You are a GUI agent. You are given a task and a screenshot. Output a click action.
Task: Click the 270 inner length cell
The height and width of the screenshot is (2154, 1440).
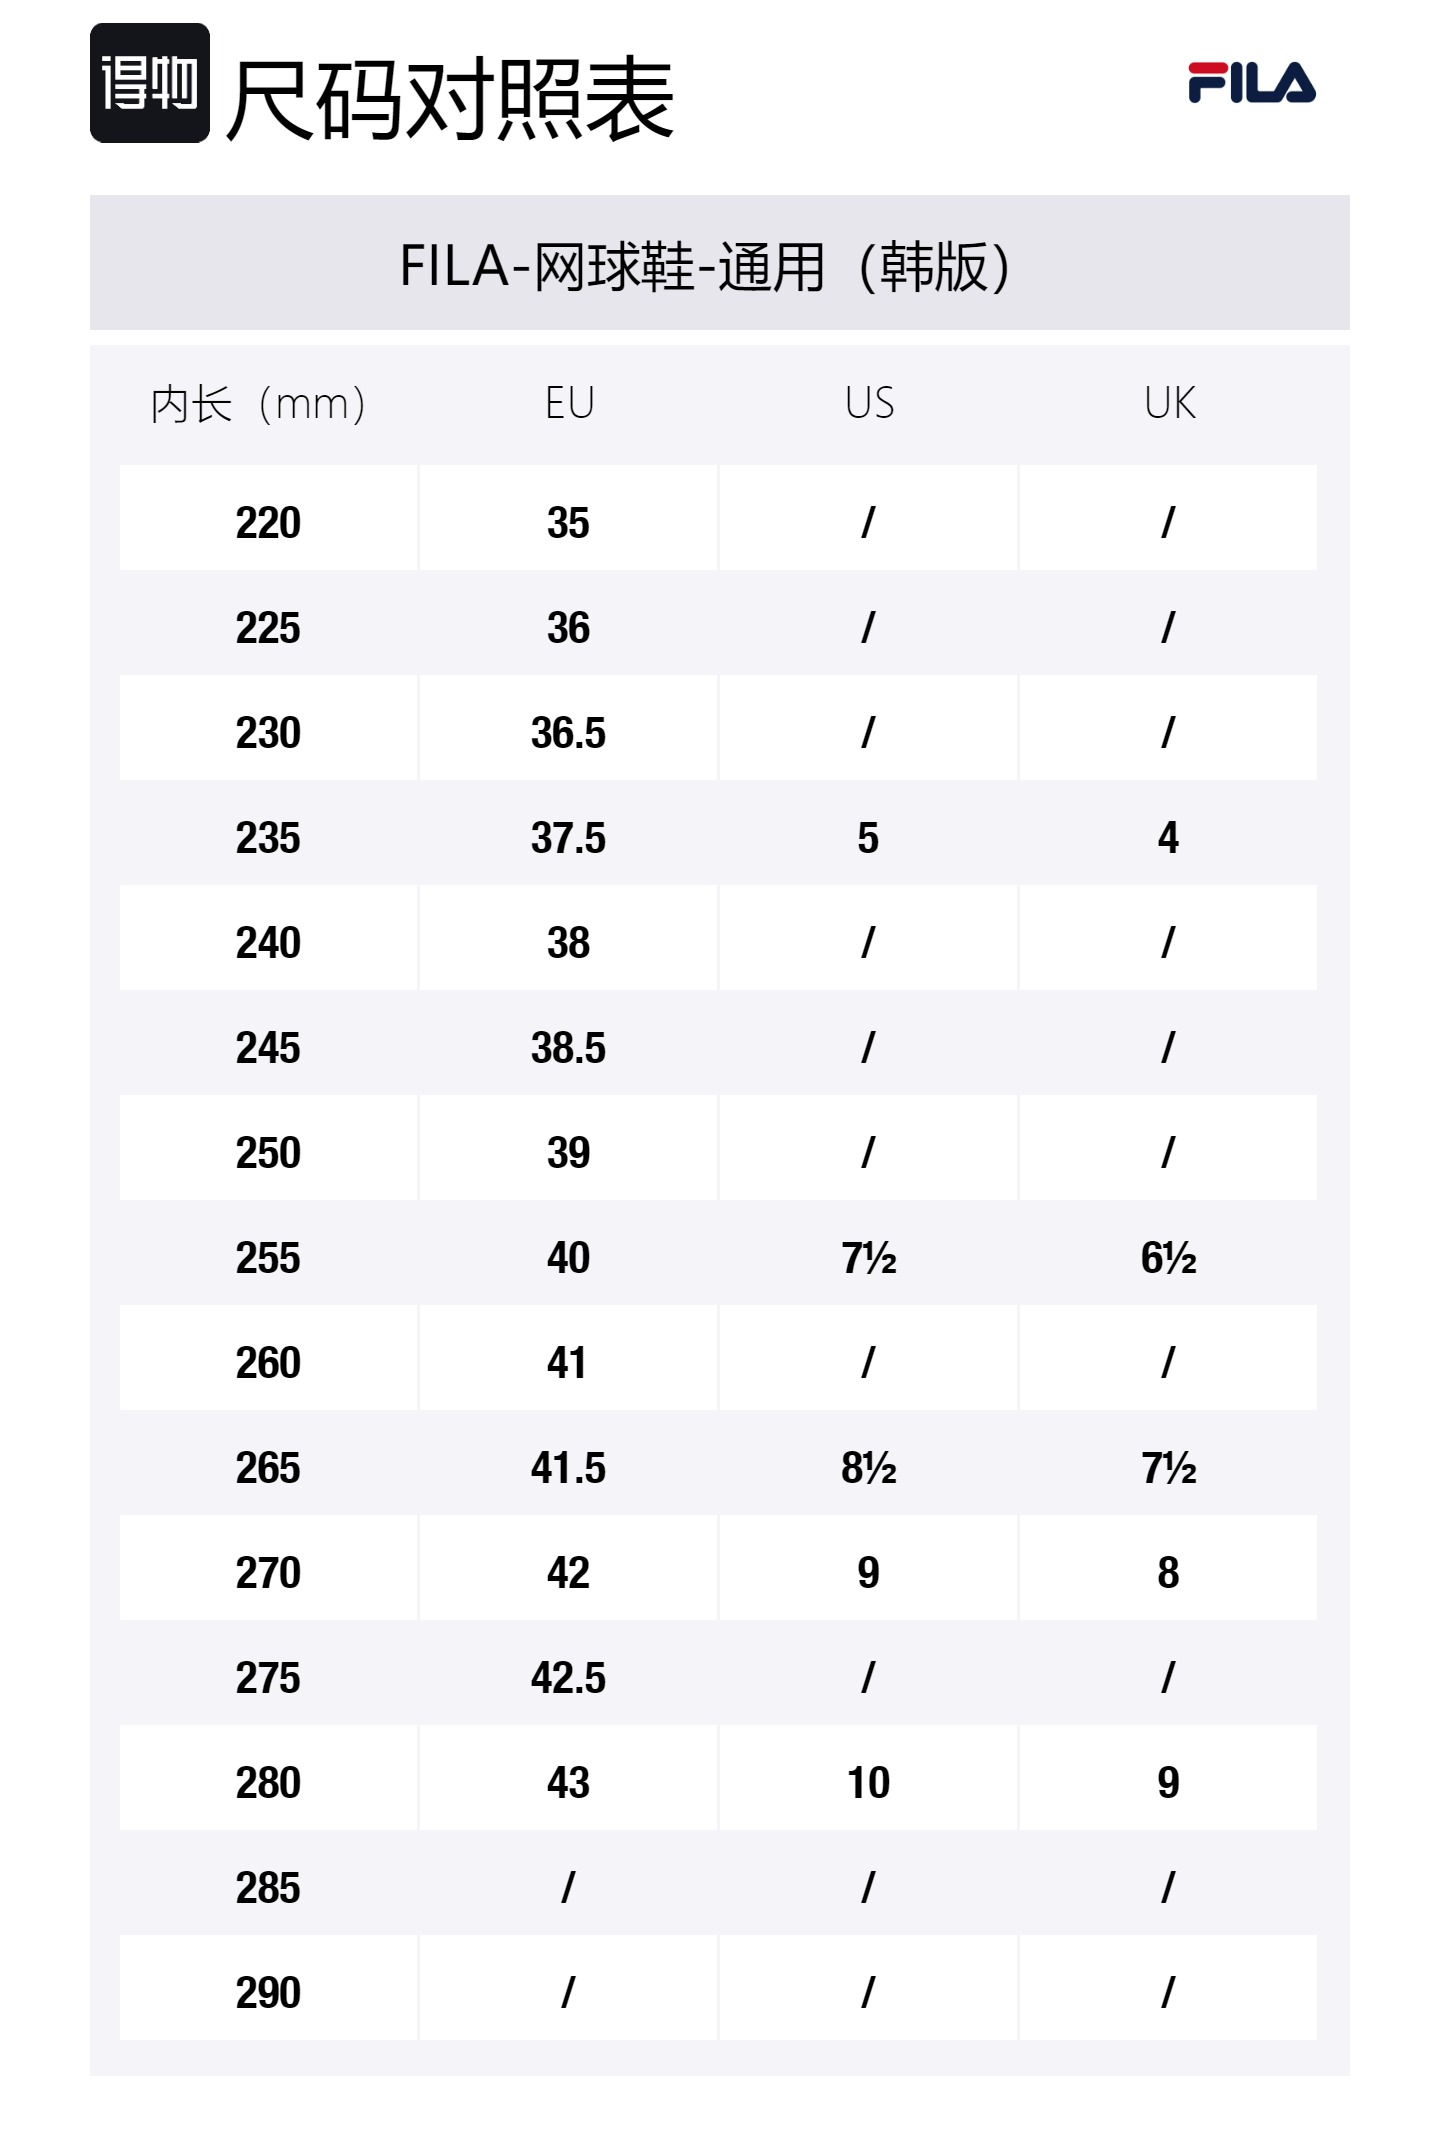[268, 1573]
